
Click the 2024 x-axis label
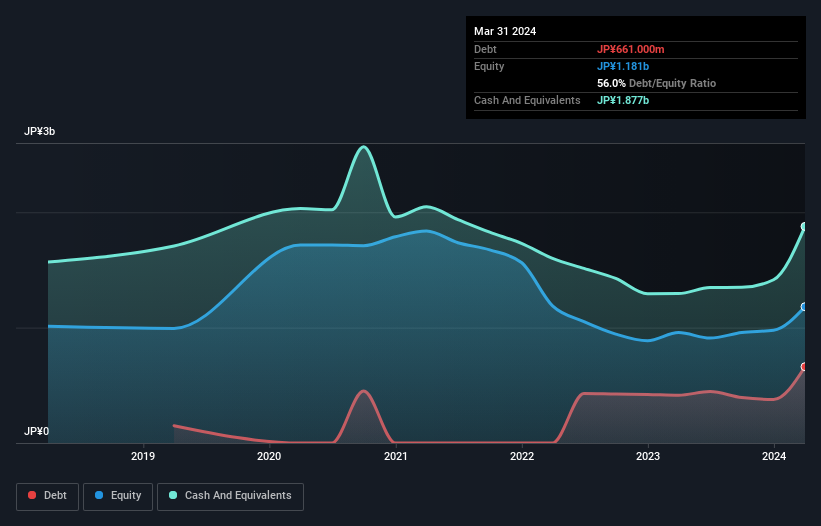(x=774, y=456)
